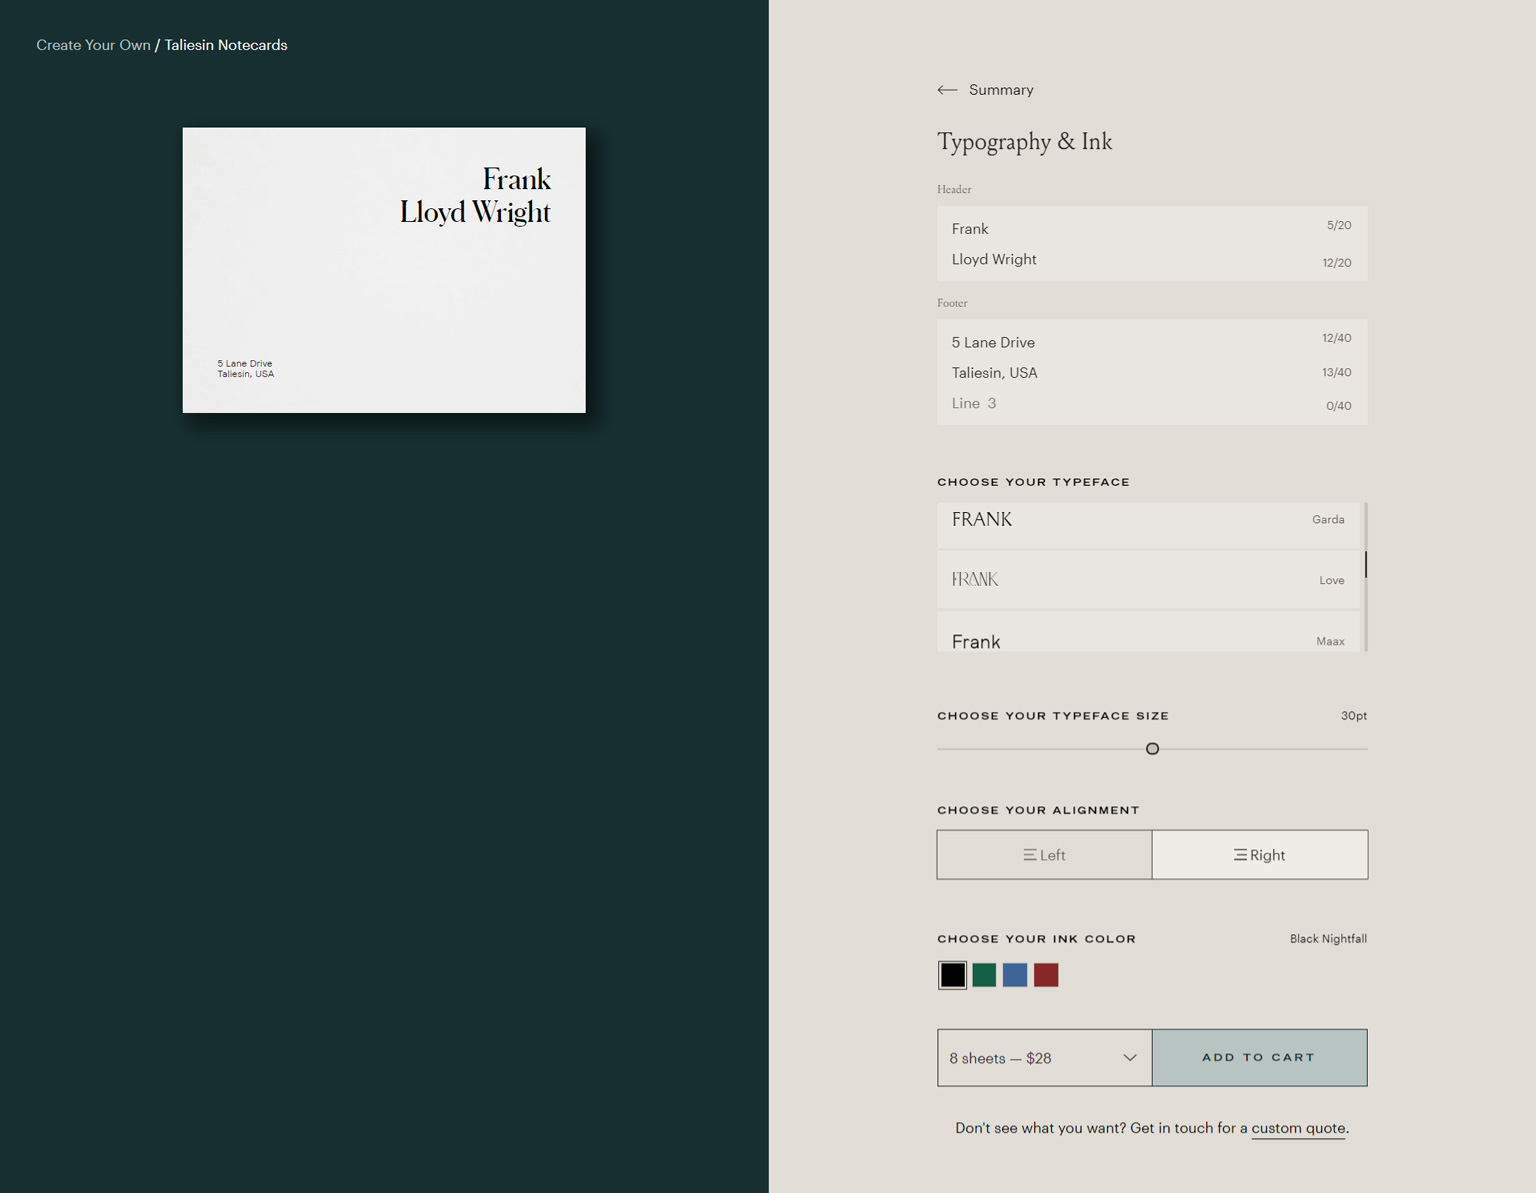The width and height of the screenshot is (1536, 1193).
Task: Set alignment to Right
Action: point(1260,855)
